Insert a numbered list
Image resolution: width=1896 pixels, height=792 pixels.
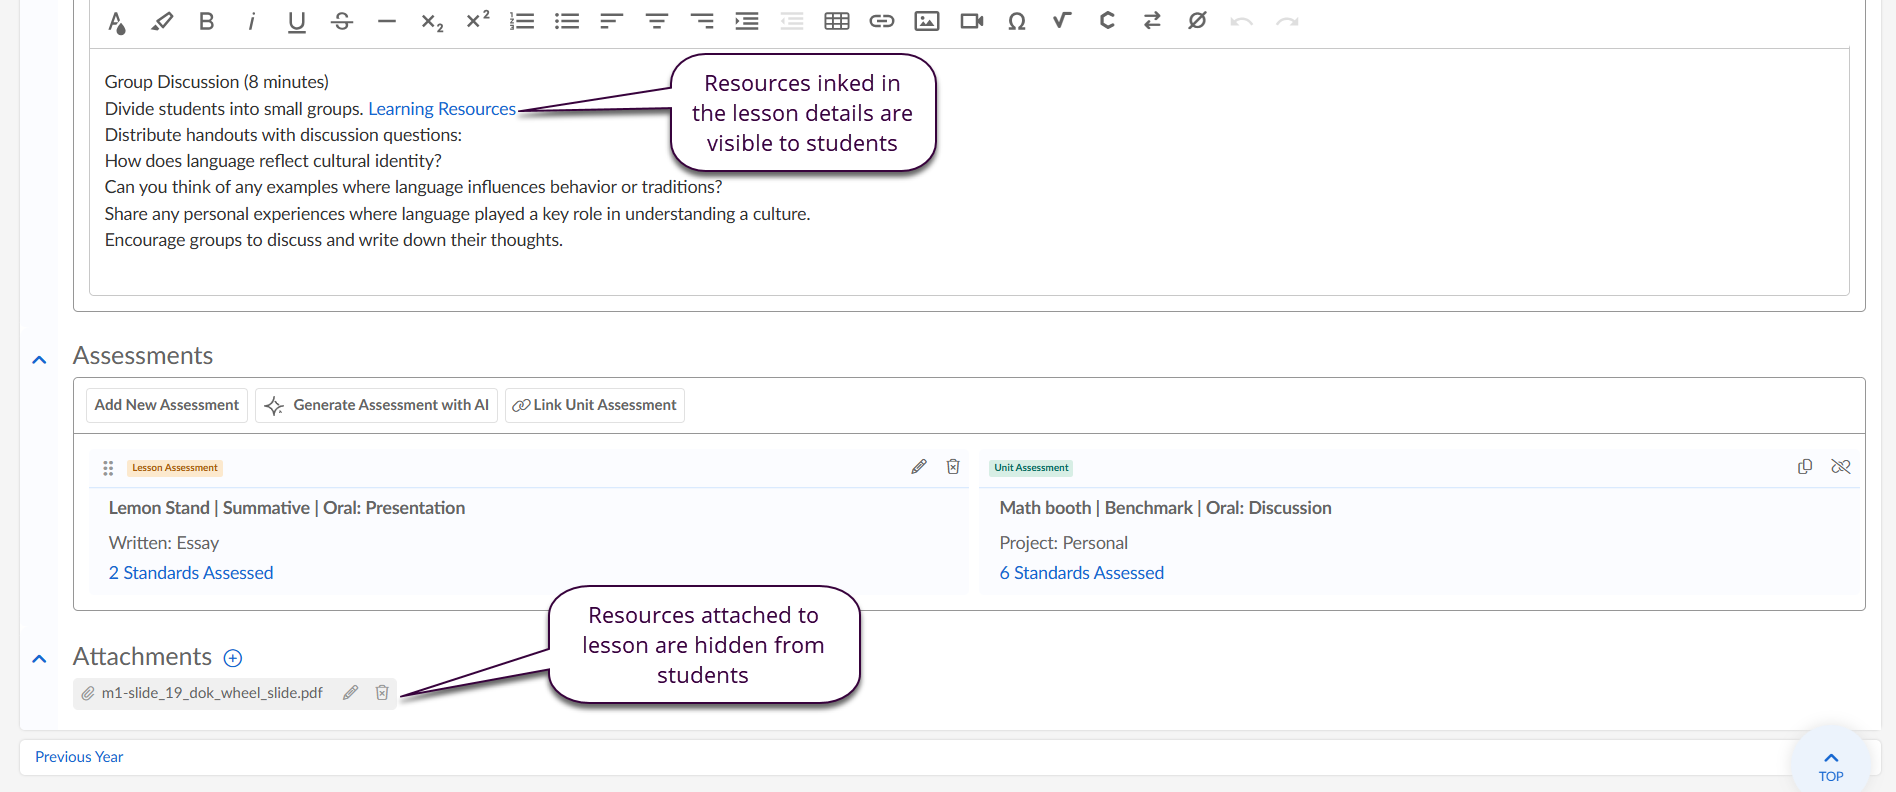[522, 21]
